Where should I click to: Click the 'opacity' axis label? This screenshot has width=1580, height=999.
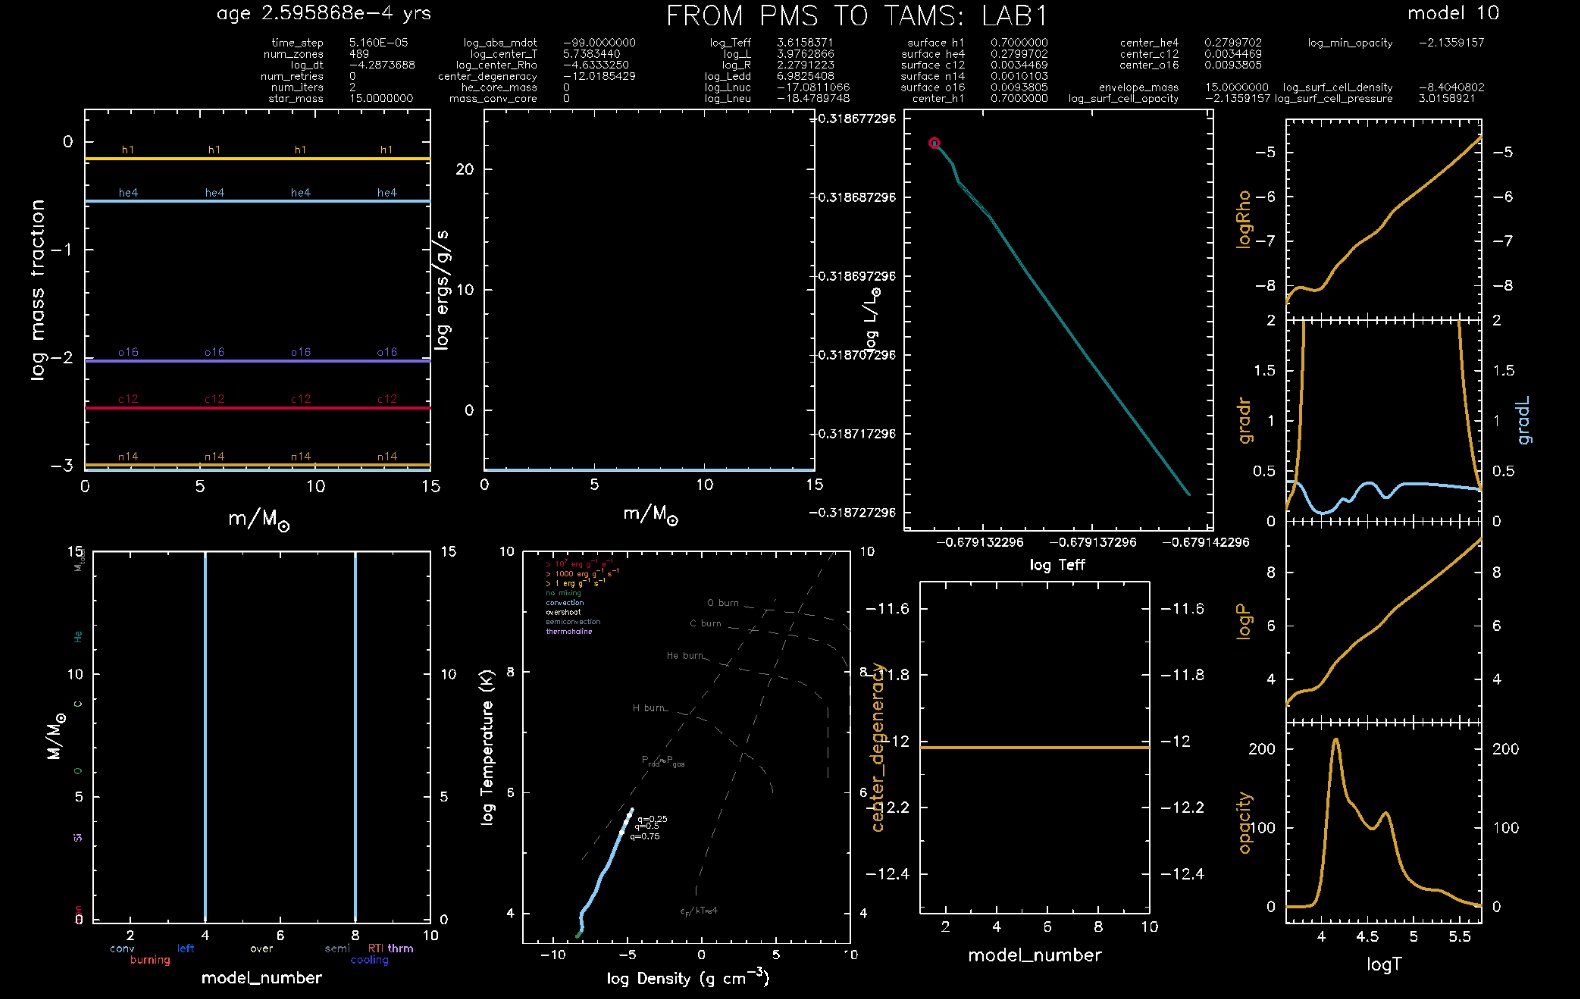(x=1244, y=823)
